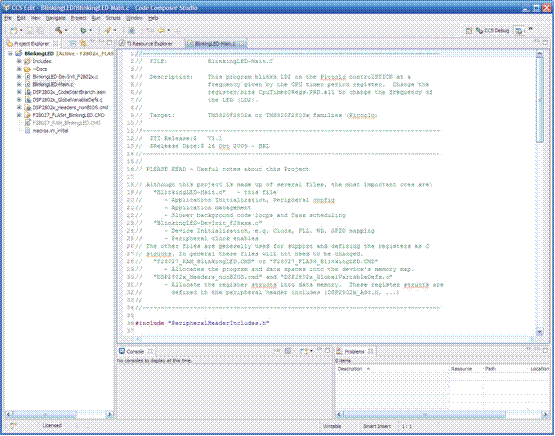
Task: Click the Open Perspective icon
Action: coord(469,31)
